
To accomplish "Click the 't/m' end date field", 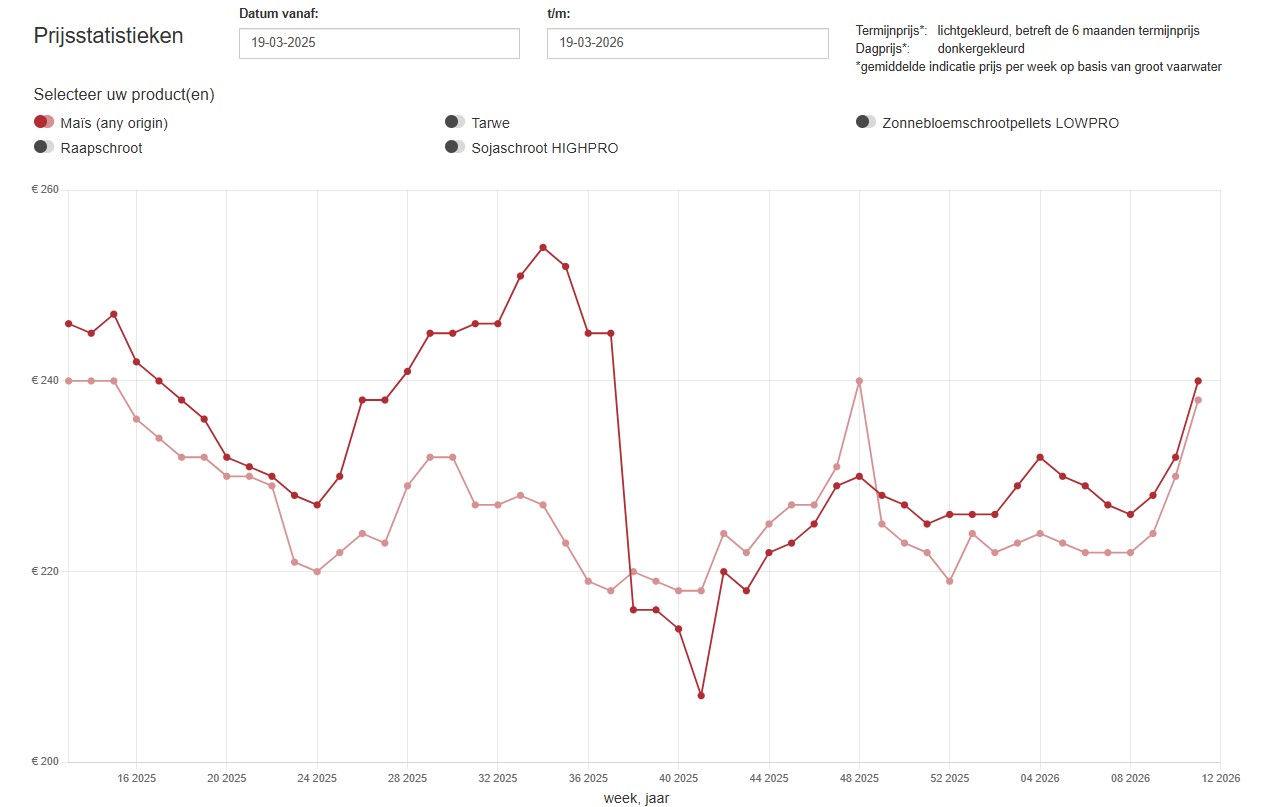I will pos(687,43).
